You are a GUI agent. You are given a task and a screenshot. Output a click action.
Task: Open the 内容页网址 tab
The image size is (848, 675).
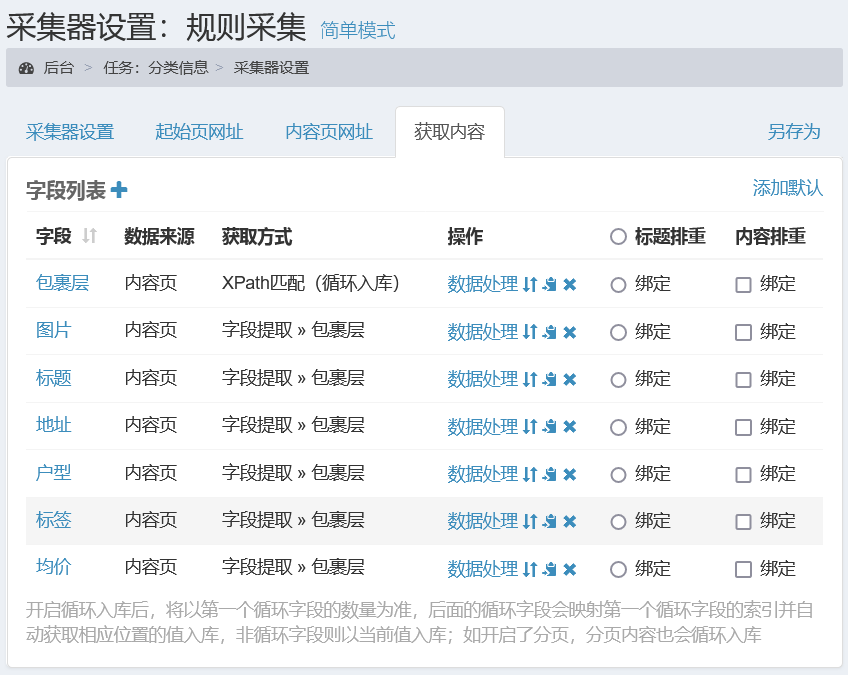pos(329,131)
